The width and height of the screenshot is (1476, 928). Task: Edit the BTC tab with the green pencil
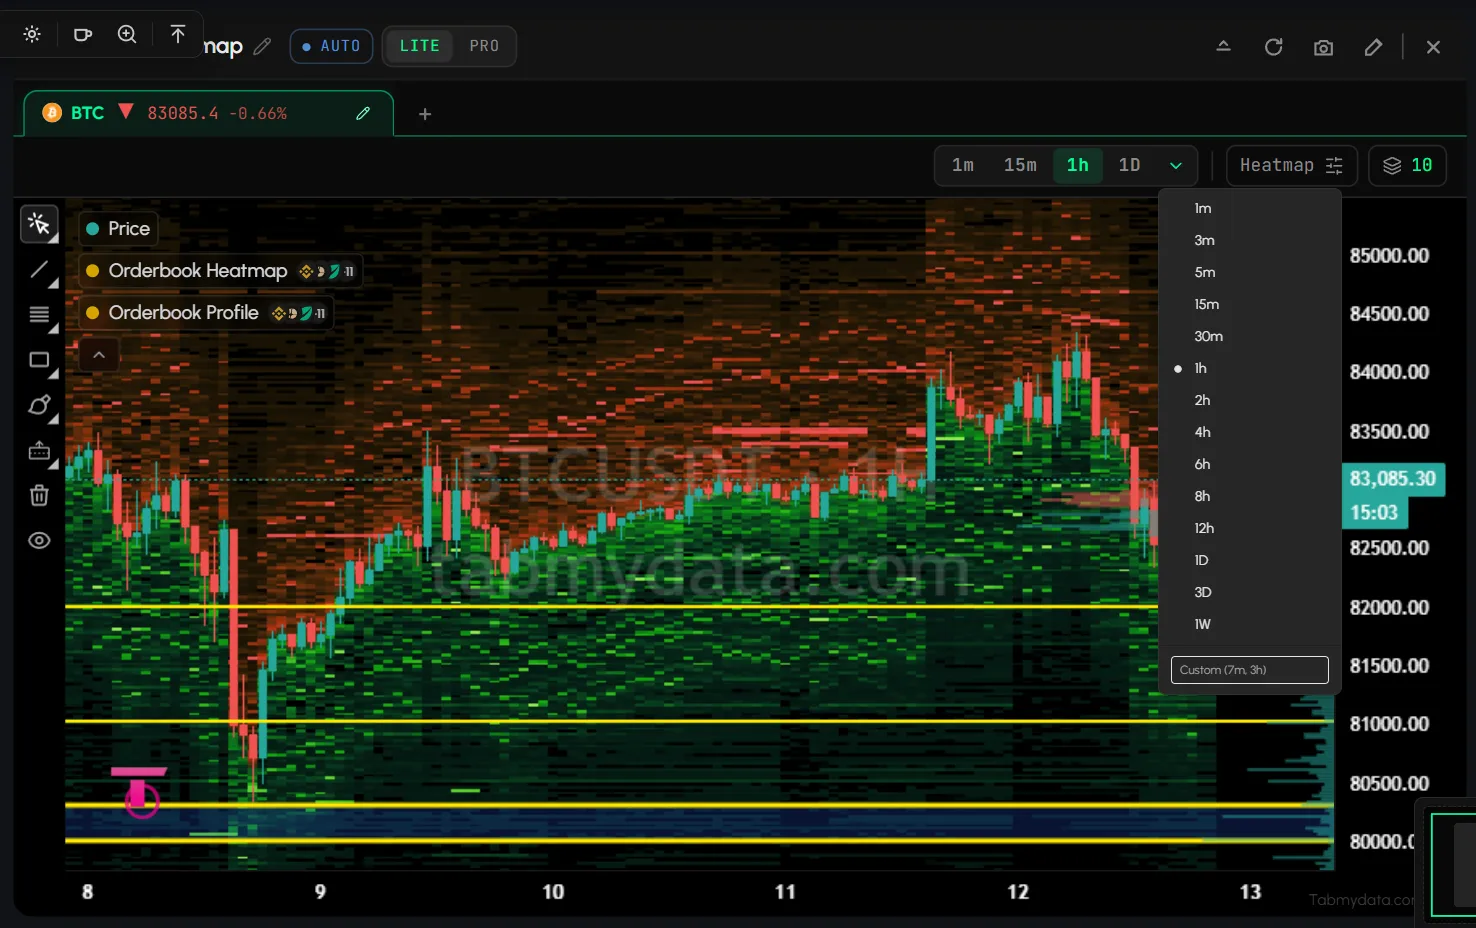point(363,113)
